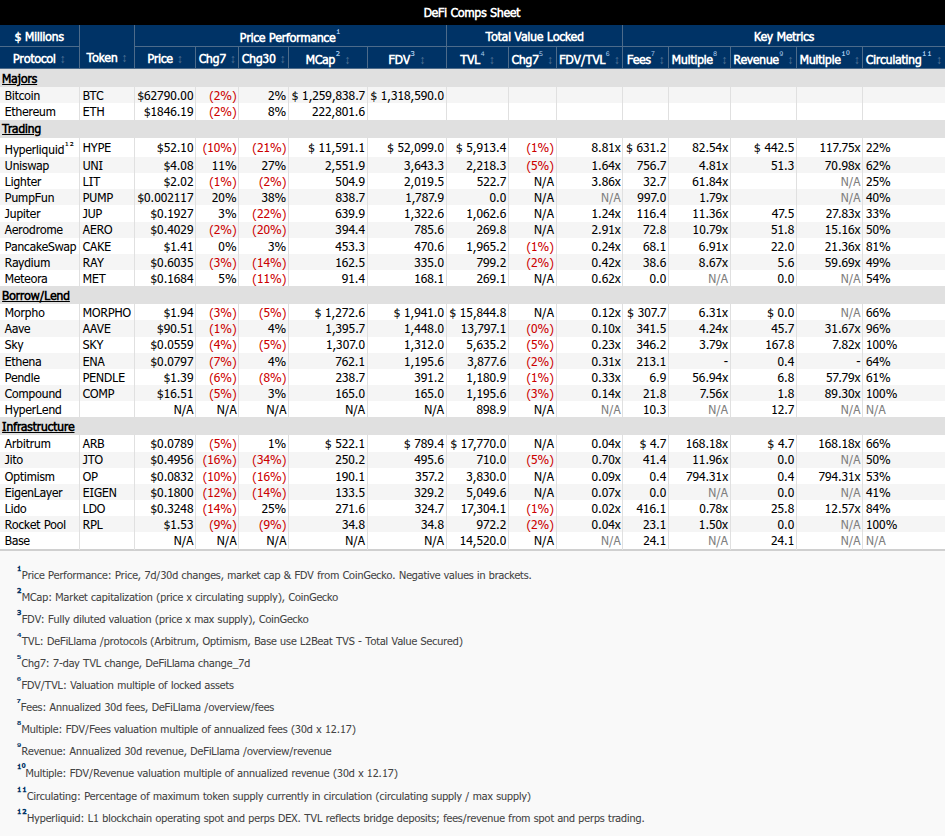Click the Jupiter protocol name
The height and width of the screenshot is (836, 945).
pyautogui.click(x=22, y=214)
